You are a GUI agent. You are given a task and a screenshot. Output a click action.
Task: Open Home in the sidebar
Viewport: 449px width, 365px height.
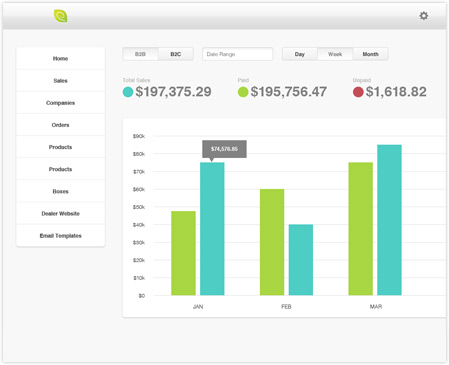[x=60, y=58]
